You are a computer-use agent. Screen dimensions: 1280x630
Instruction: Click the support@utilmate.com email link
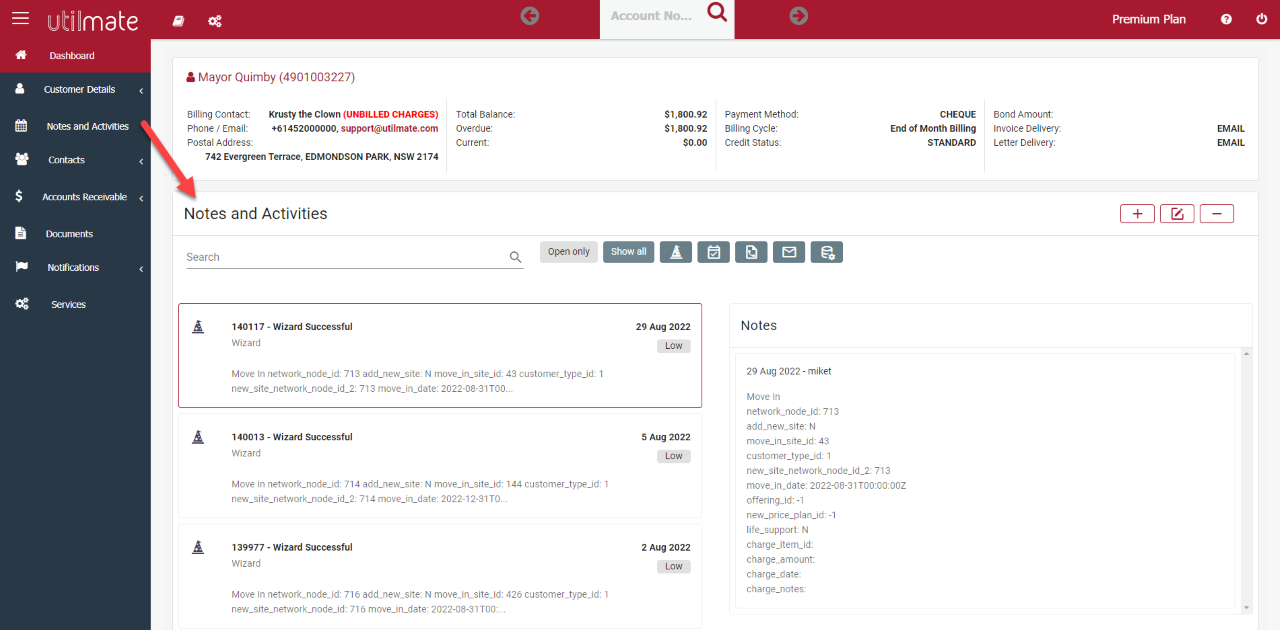(389, 128)
